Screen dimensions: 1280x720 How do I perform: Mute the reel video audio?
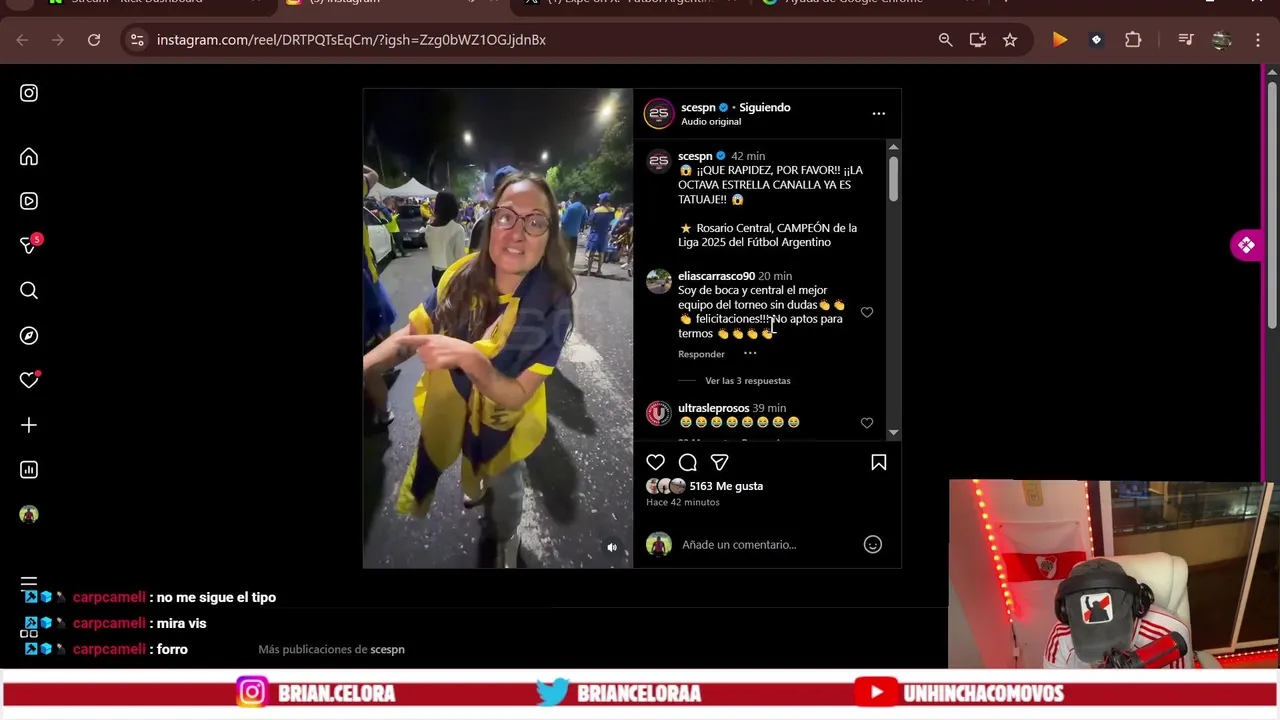point(612,547)
